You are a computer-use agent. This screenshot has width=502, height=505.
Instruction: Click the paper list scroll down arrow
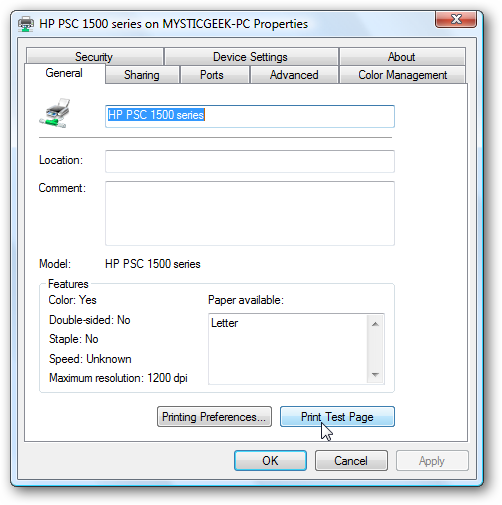point(375,375)
